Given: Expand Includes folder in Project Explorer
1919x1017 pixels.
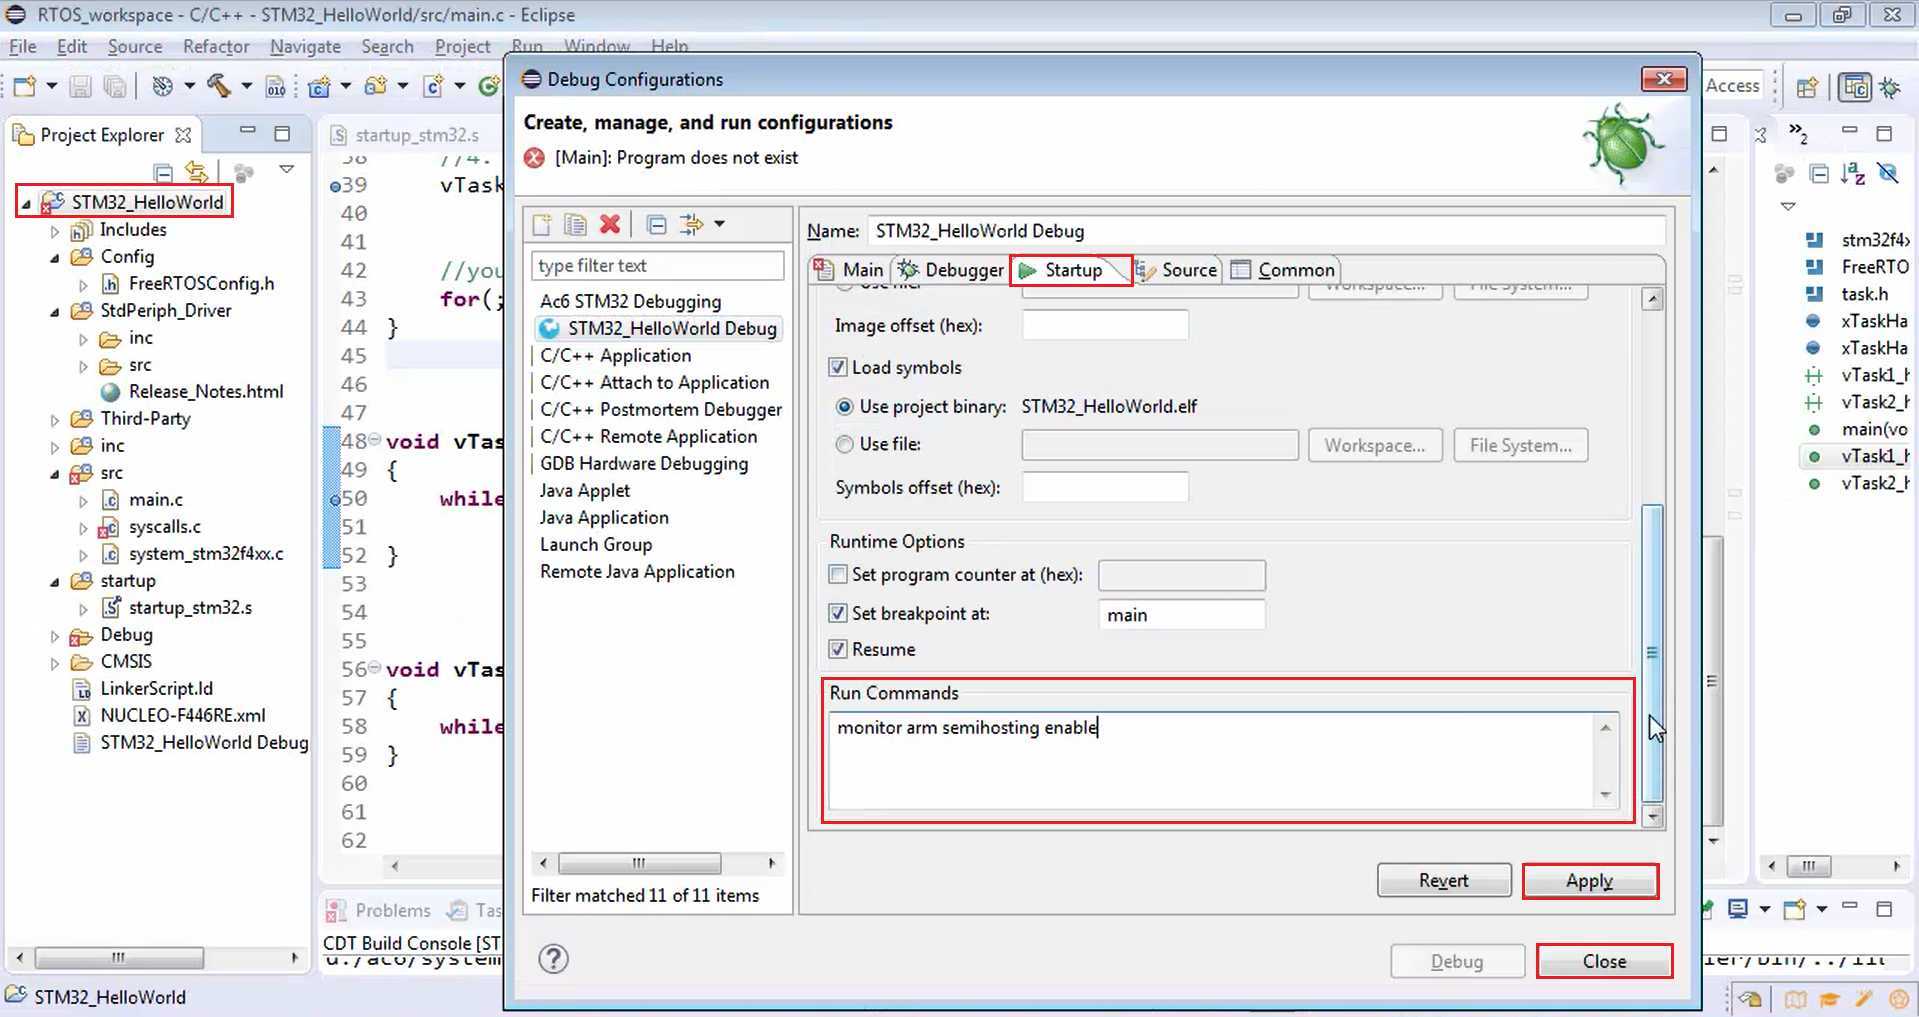Looking at the screenshot, I should [x=55, y=231].
